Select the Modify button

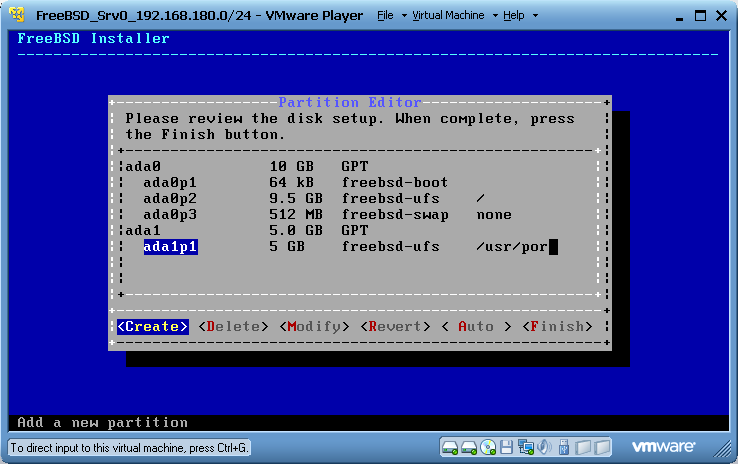[x=315, y=326]
